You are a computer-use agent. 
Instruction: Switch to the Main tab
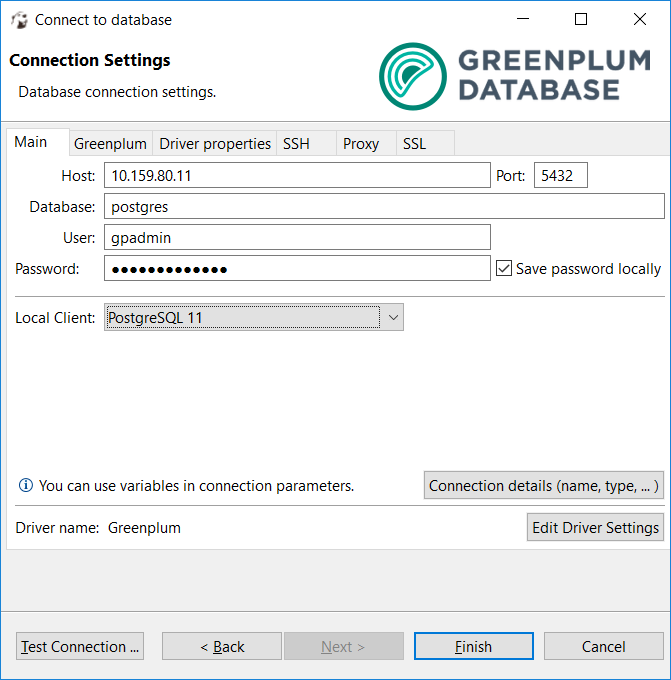[x=38, y=142]
